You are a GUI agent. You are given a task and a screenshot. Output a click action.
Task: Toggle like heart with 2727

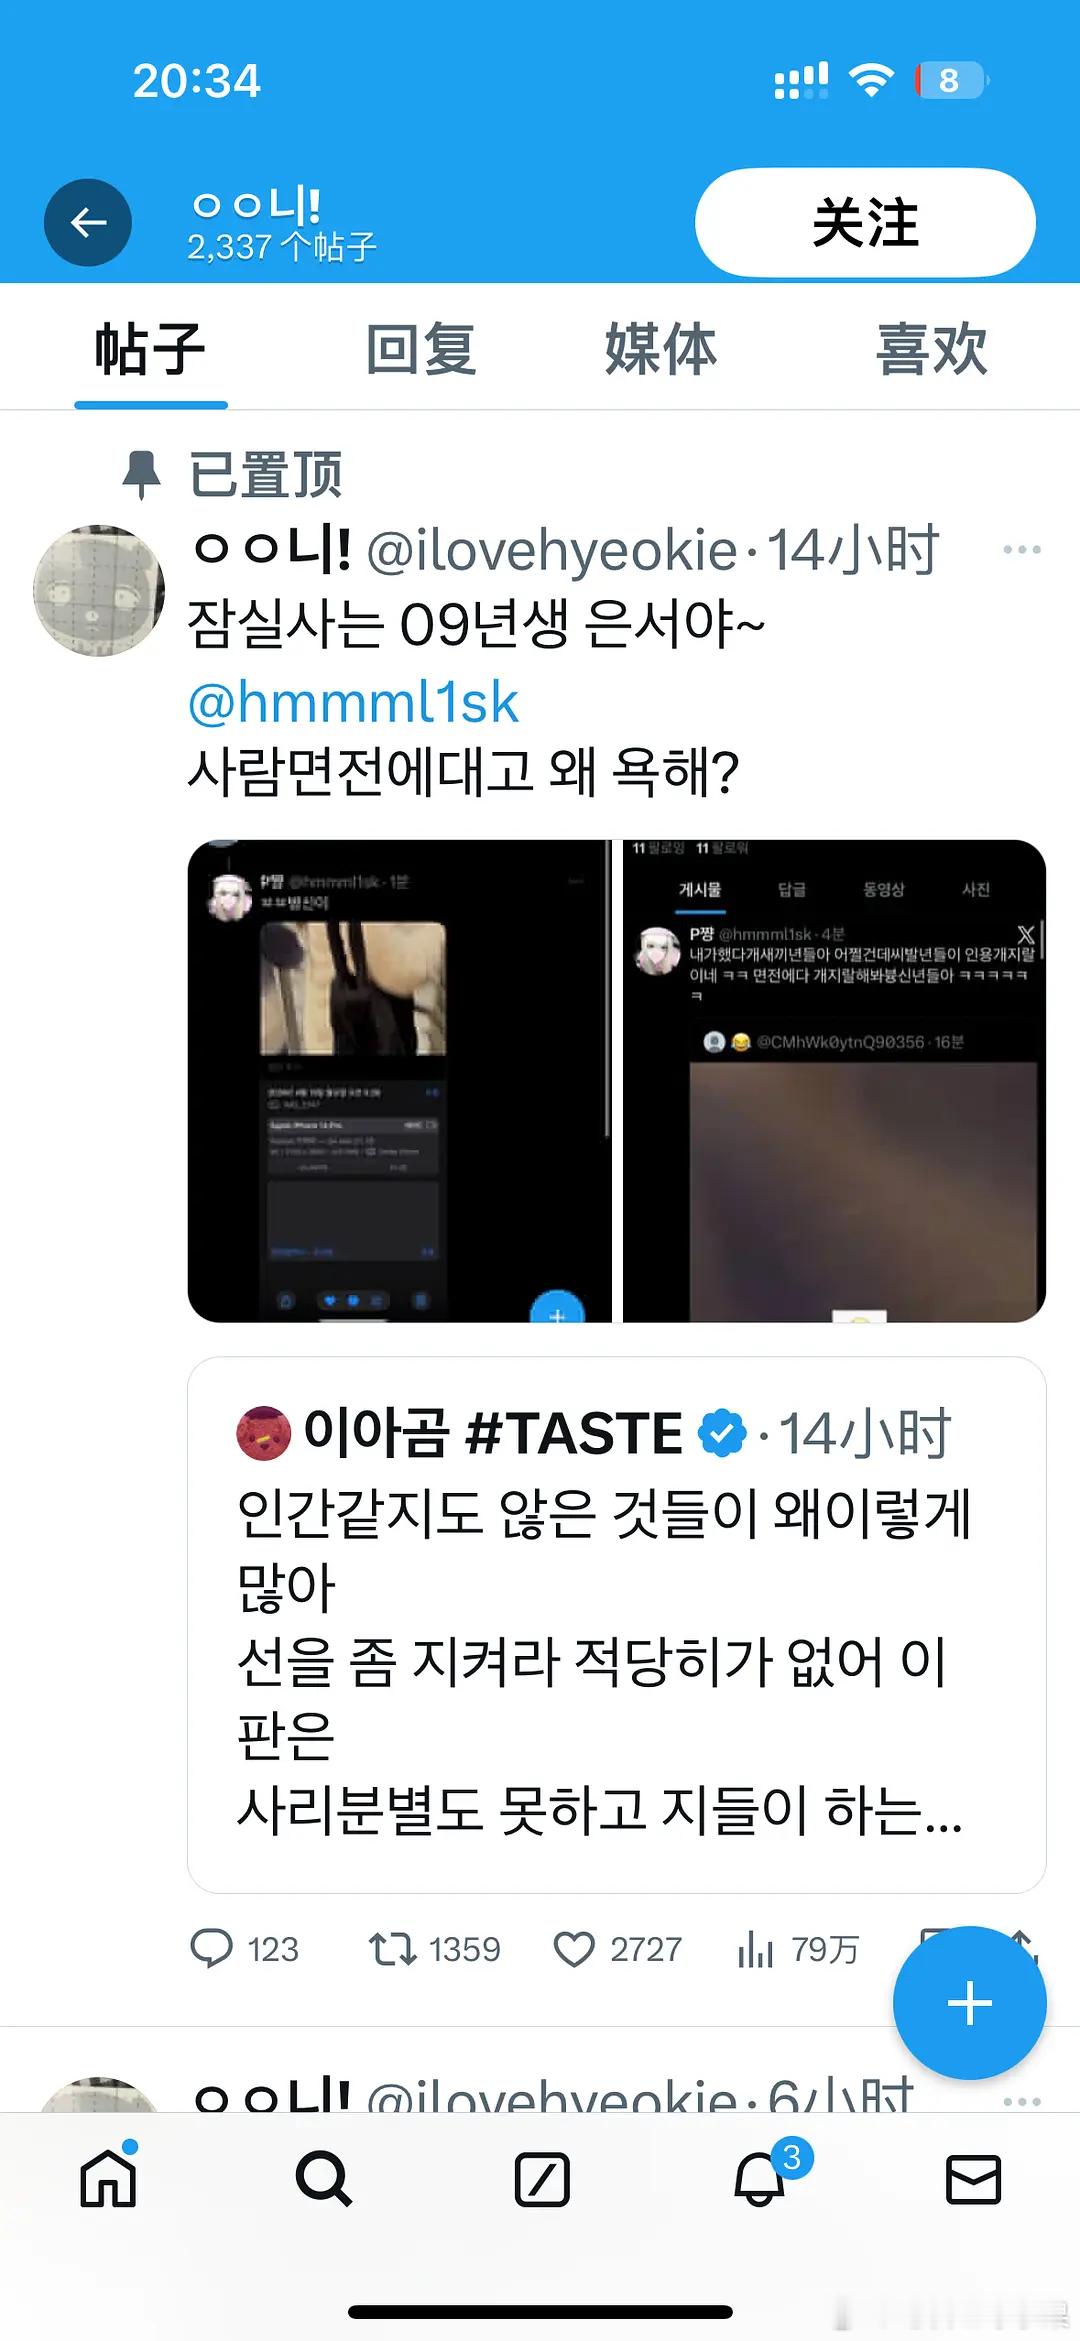tap(618, 1949)
